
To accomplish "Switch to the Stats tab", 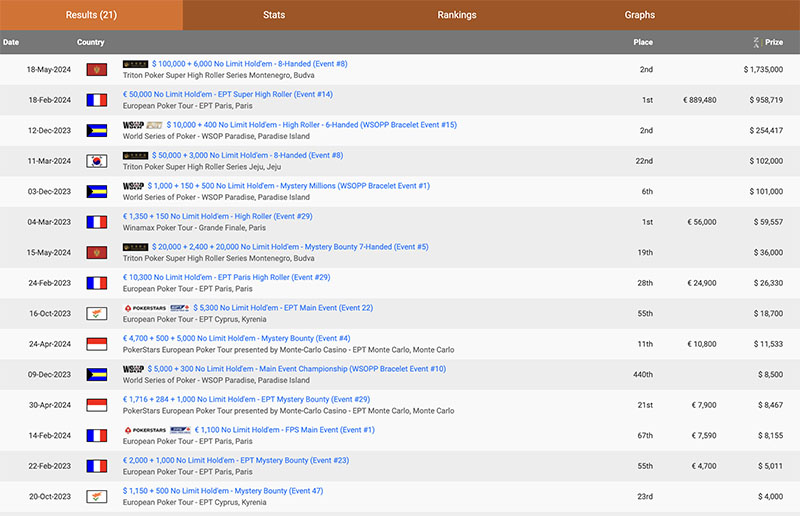I will click(274, 15).
